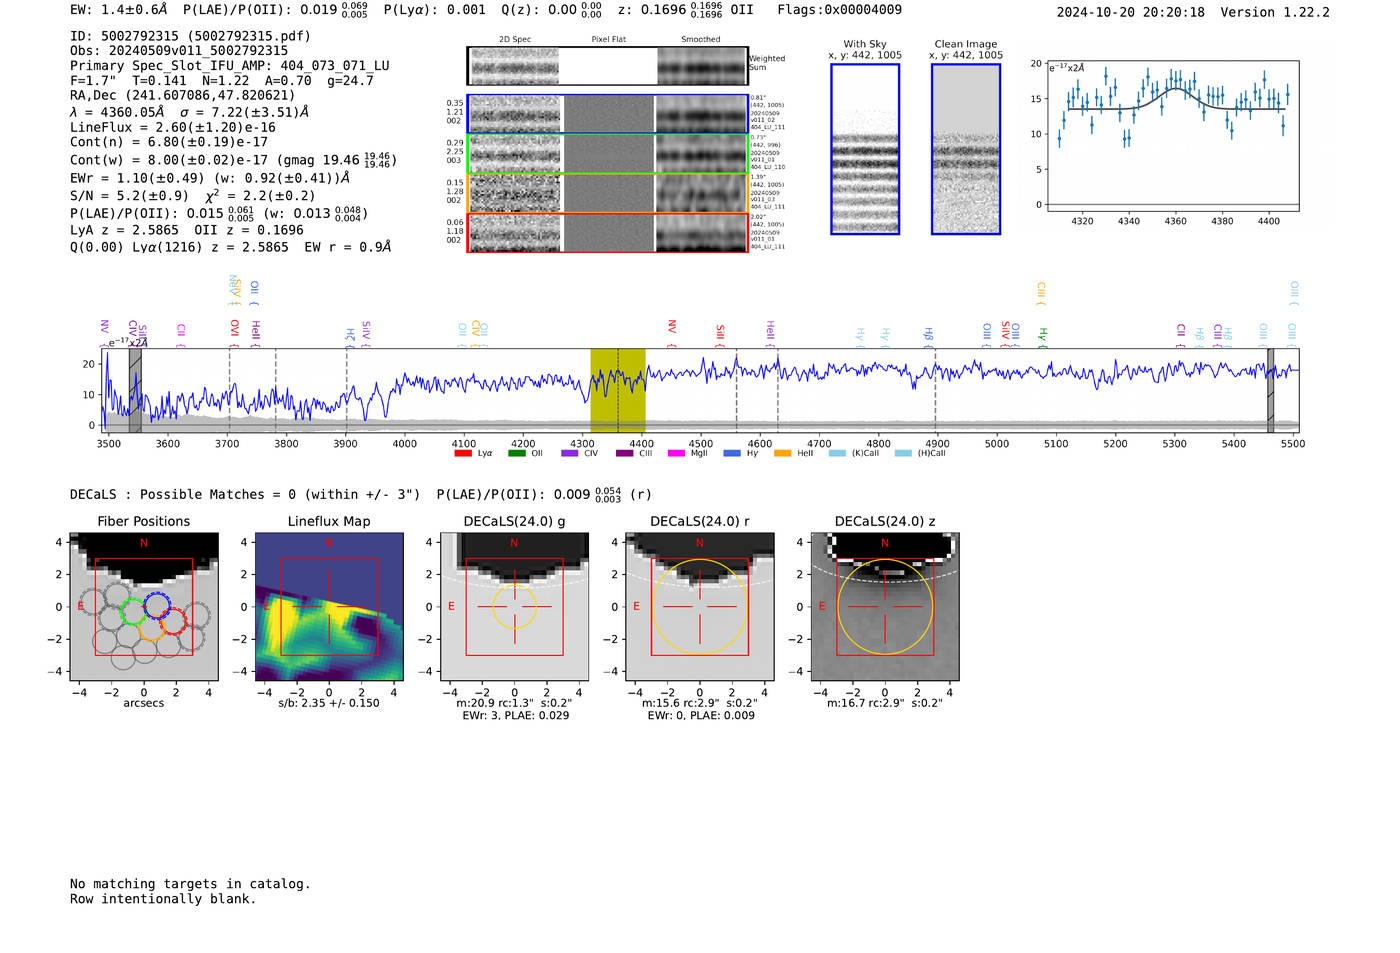Select the red-bordered fiber spectrum row

607,233
